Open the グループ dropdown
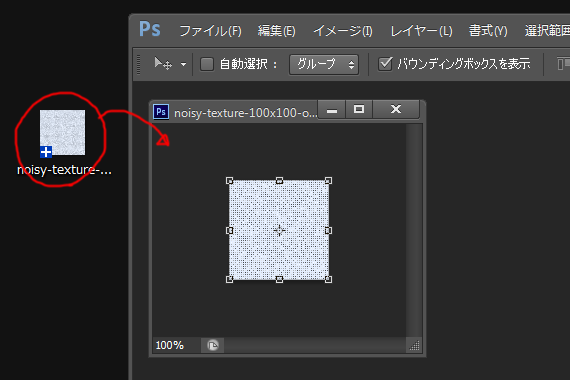 pyautogui.click(x=324, y=64)
